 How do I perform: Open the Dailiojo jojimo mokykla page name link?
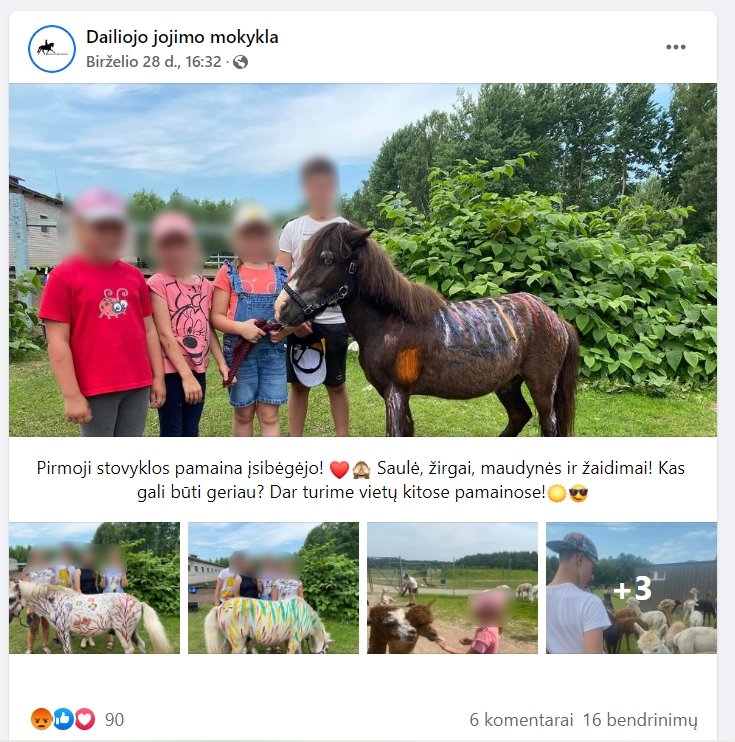(182, 37)
